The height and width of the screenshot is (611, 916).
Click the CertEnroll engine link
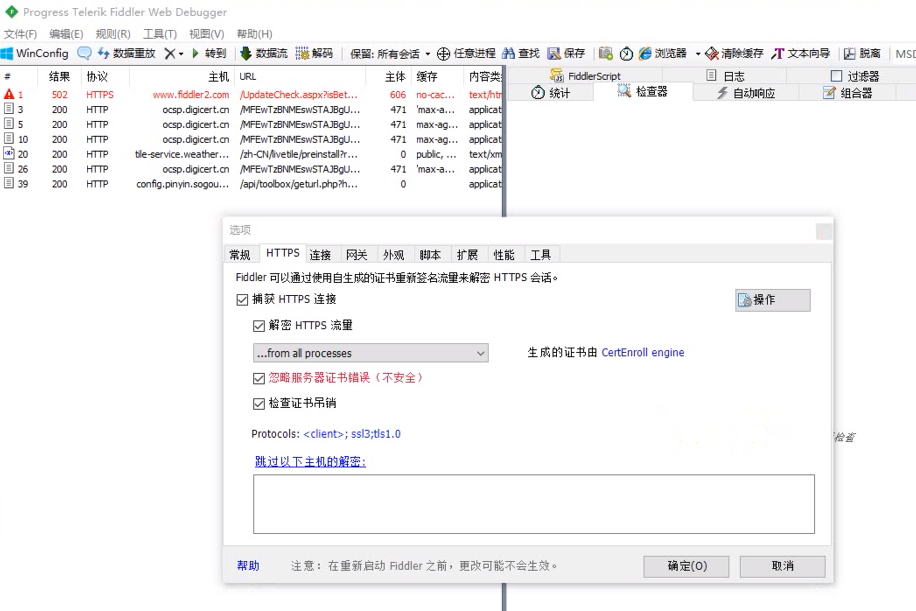pyautogui.click(x=643, y=352)
